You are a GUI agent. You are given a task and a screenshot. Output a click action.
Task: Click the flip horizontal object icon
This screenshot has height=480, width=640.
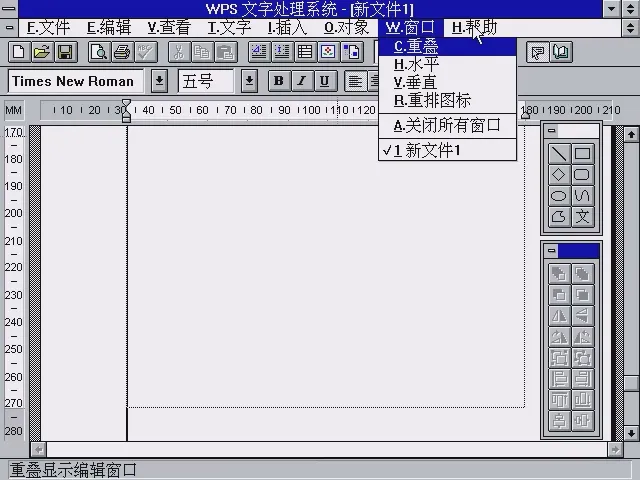click(x=559, y=316)
